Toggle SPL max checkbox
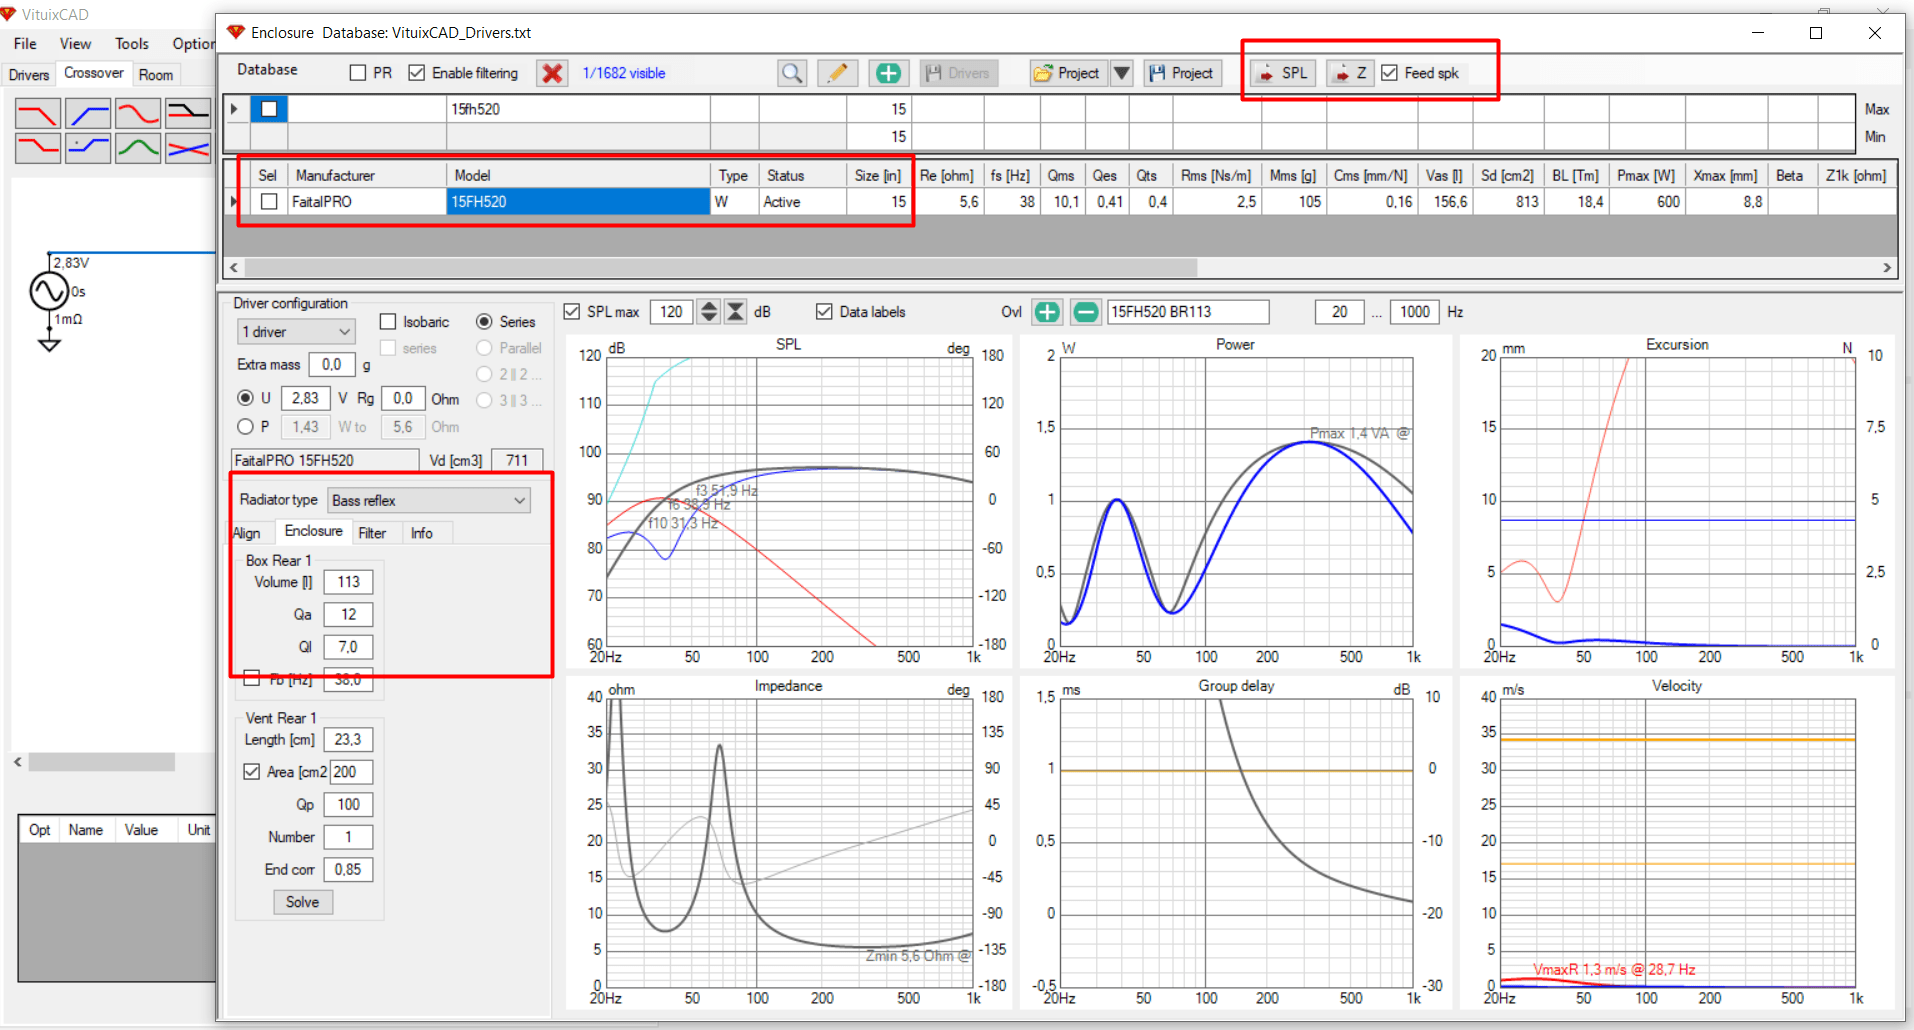The height and width of the screenshot is (1030, 1914). pos(572,312)
